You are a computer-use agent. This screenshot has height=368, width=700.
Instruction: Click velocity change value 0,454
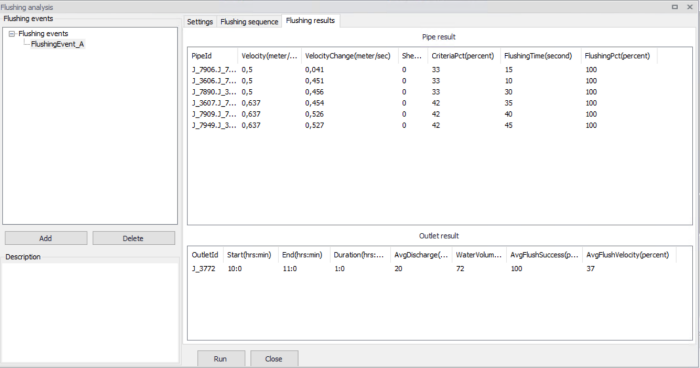click(314, 103)
